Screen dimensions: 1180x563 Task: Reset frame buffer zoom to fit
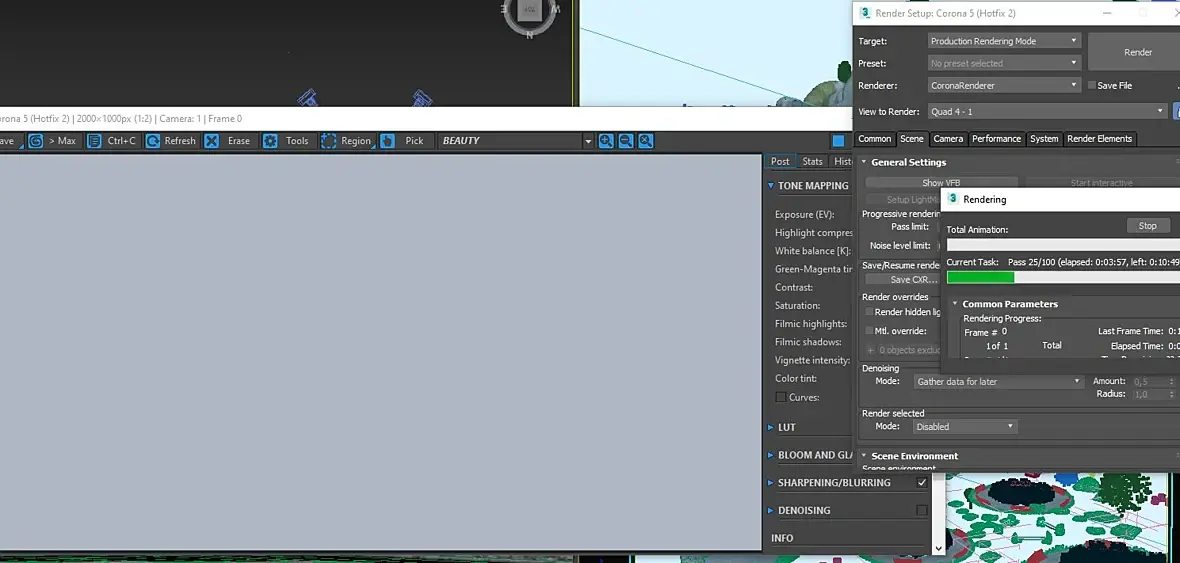point(645,141)
